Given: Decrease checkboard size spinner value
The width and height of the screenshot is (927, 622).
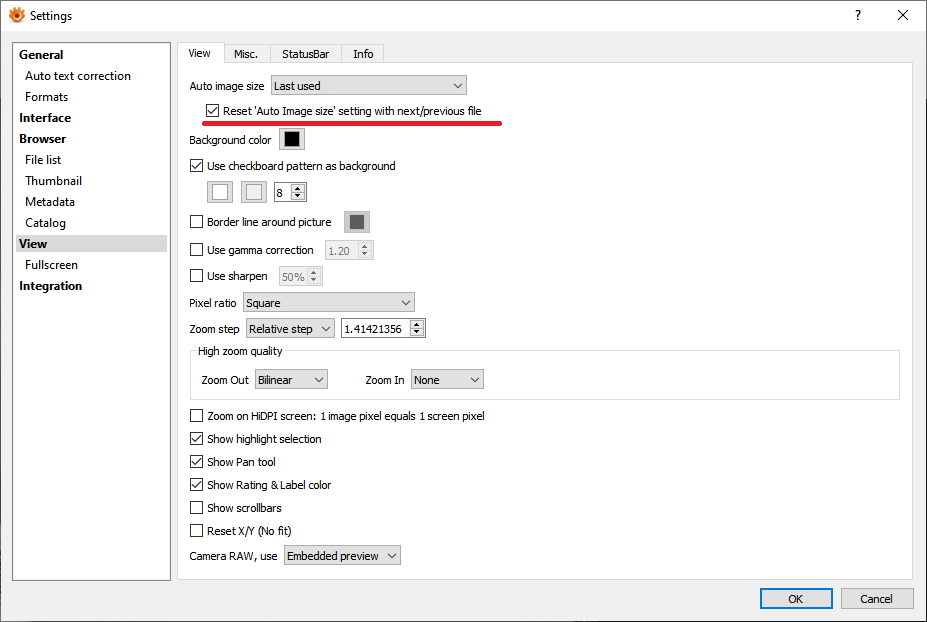Looking at the screenshot, I should 298,196.
